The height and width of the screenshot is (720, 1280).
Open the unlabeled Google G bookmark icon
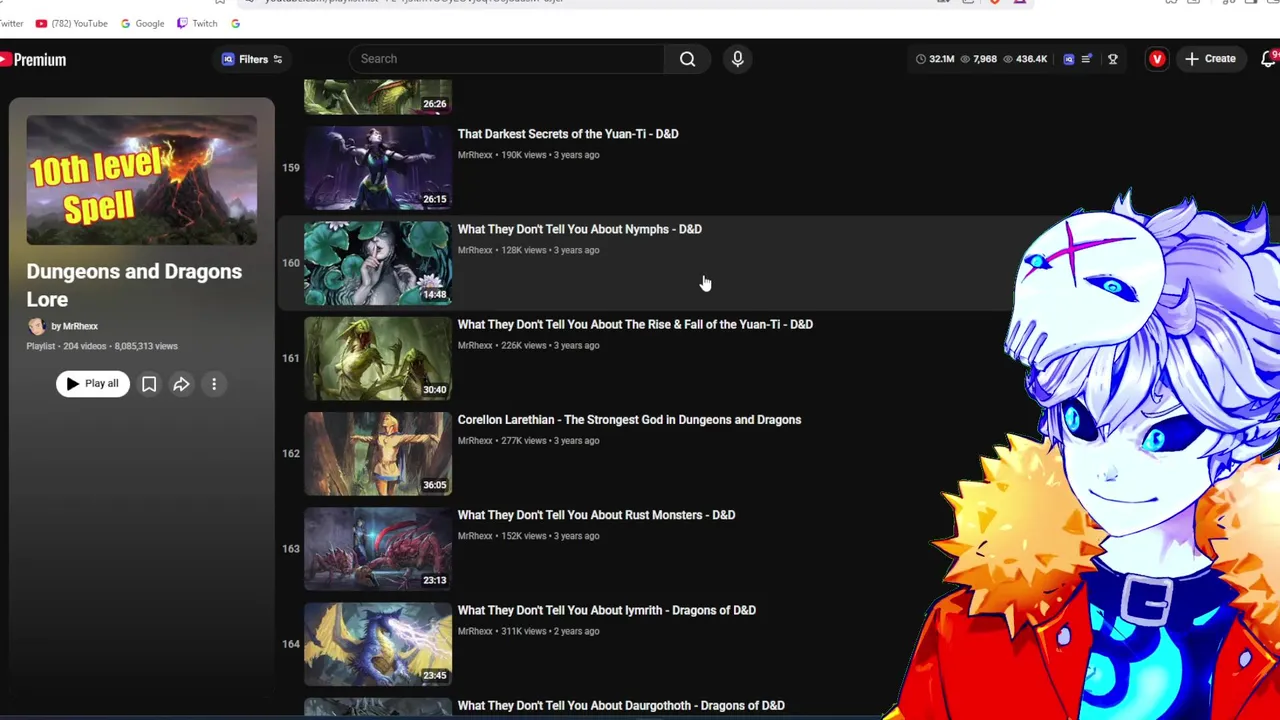[235, 23]
